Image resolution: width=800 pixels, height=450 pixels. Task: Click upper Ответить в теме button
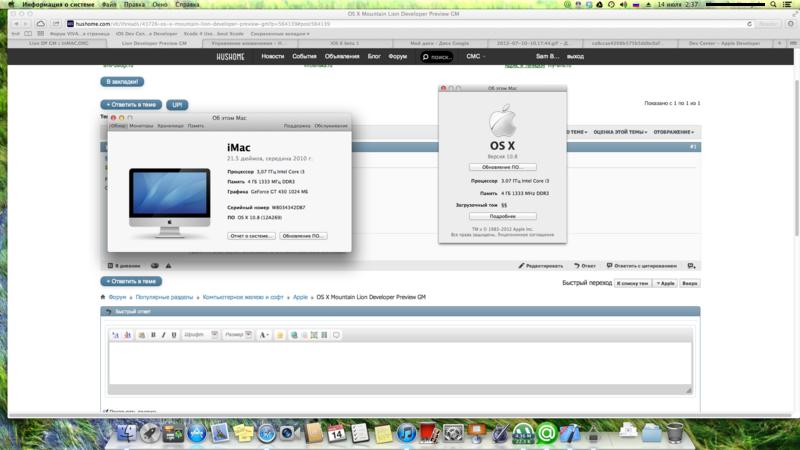pyautogui.click(x=131, y=105)
